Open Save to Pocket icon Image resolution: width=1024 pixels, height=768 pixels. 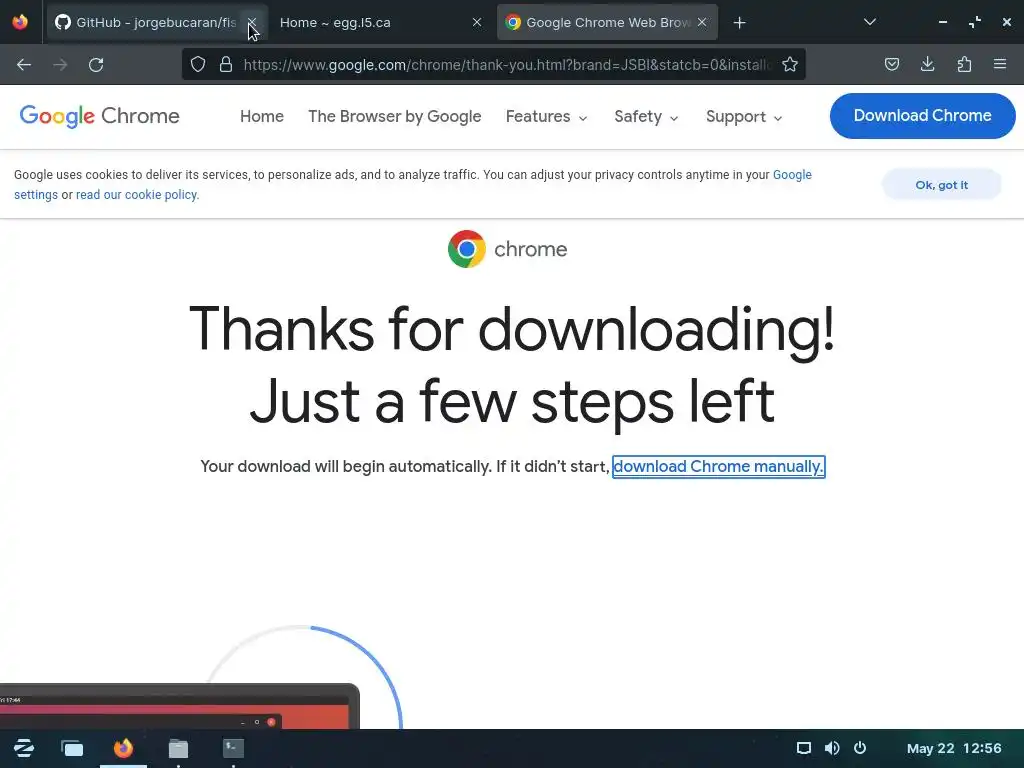pos(892,64)
